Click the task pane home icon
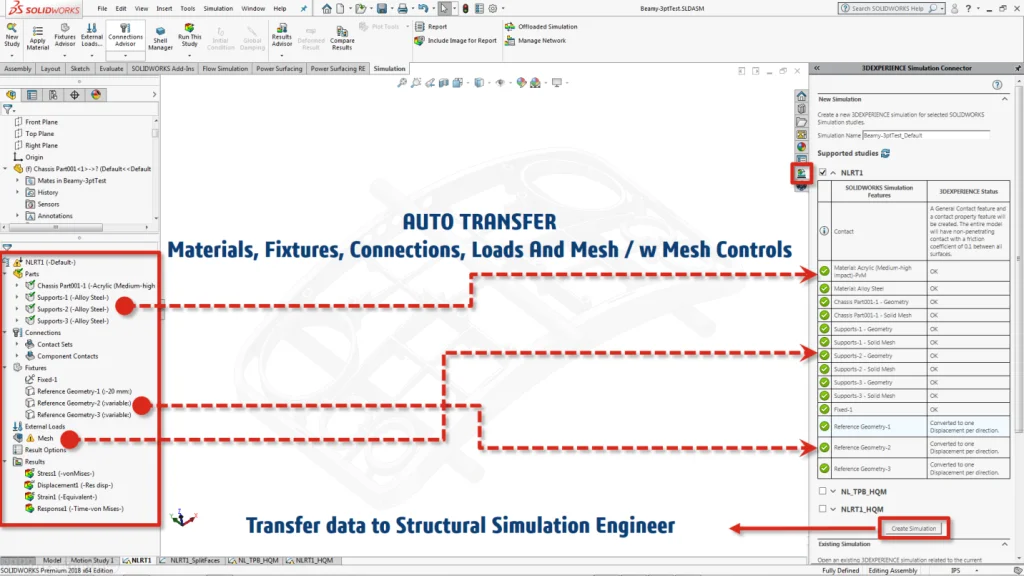Viewport: 1024px width, 576px height. point(801,96)
